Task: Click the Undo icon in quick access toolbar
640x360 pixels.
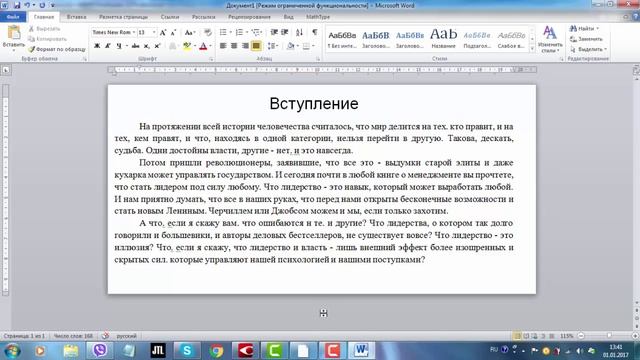Action: [x=27, y=5]
